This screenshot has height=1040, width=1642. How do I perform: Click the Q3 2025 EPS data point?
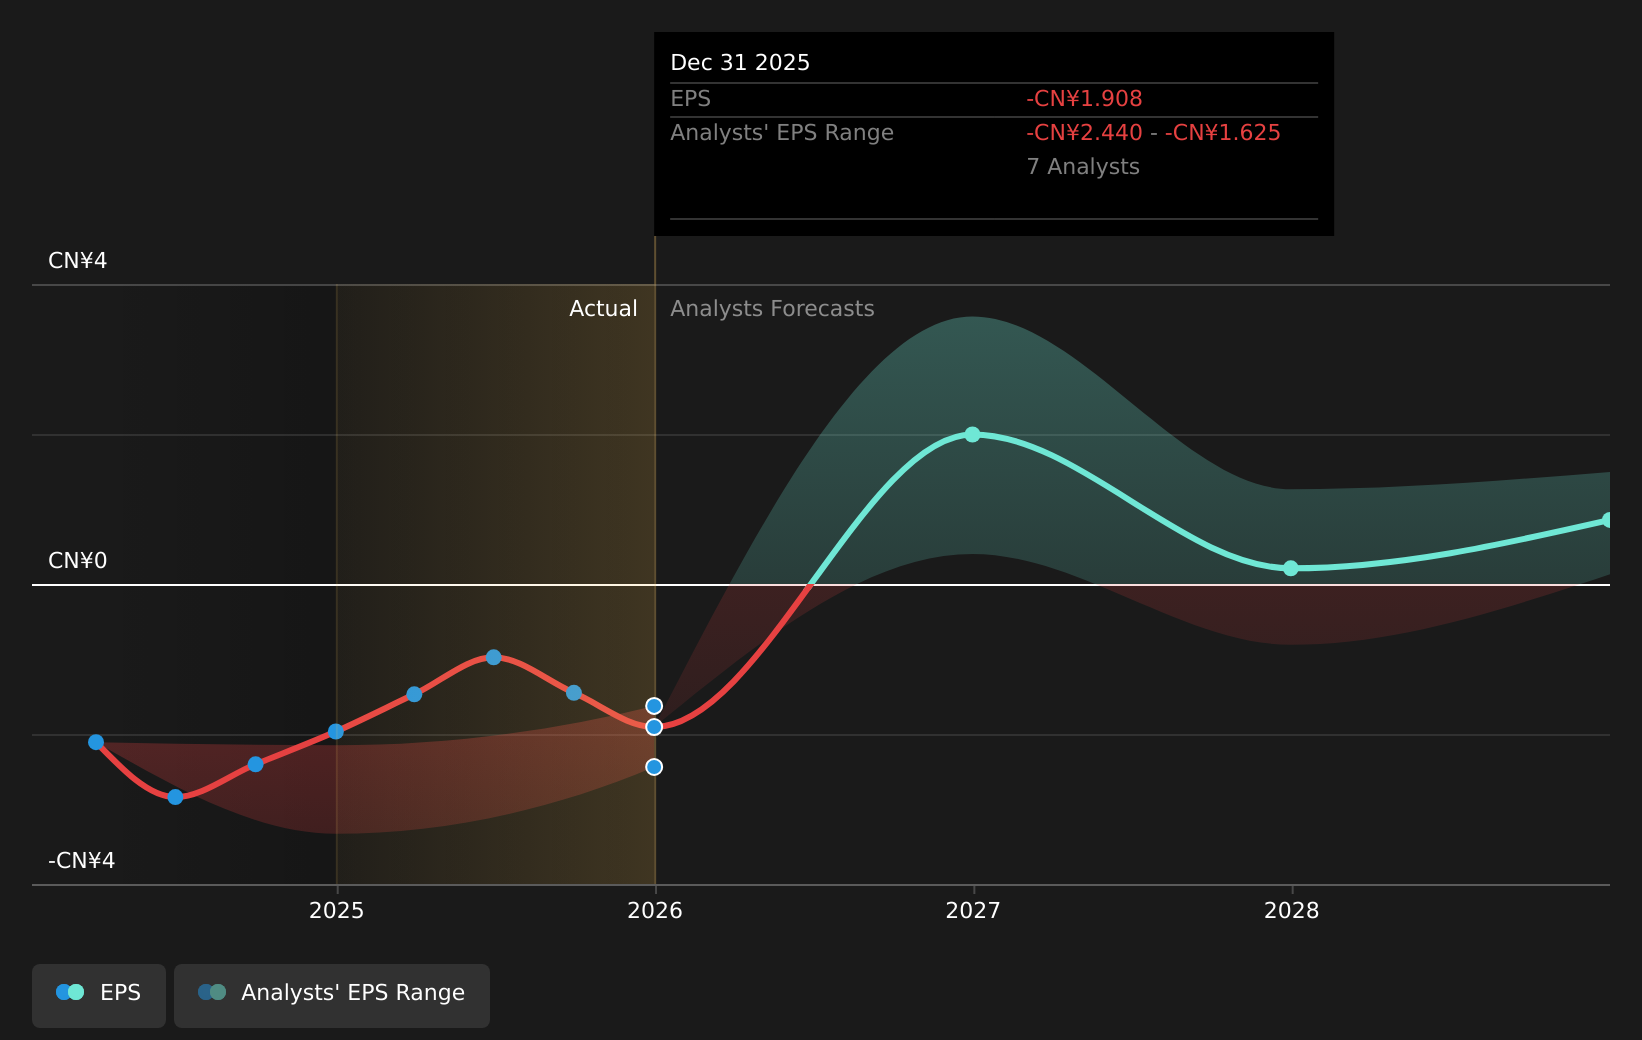pyautogui.click(x=574, y=693)
